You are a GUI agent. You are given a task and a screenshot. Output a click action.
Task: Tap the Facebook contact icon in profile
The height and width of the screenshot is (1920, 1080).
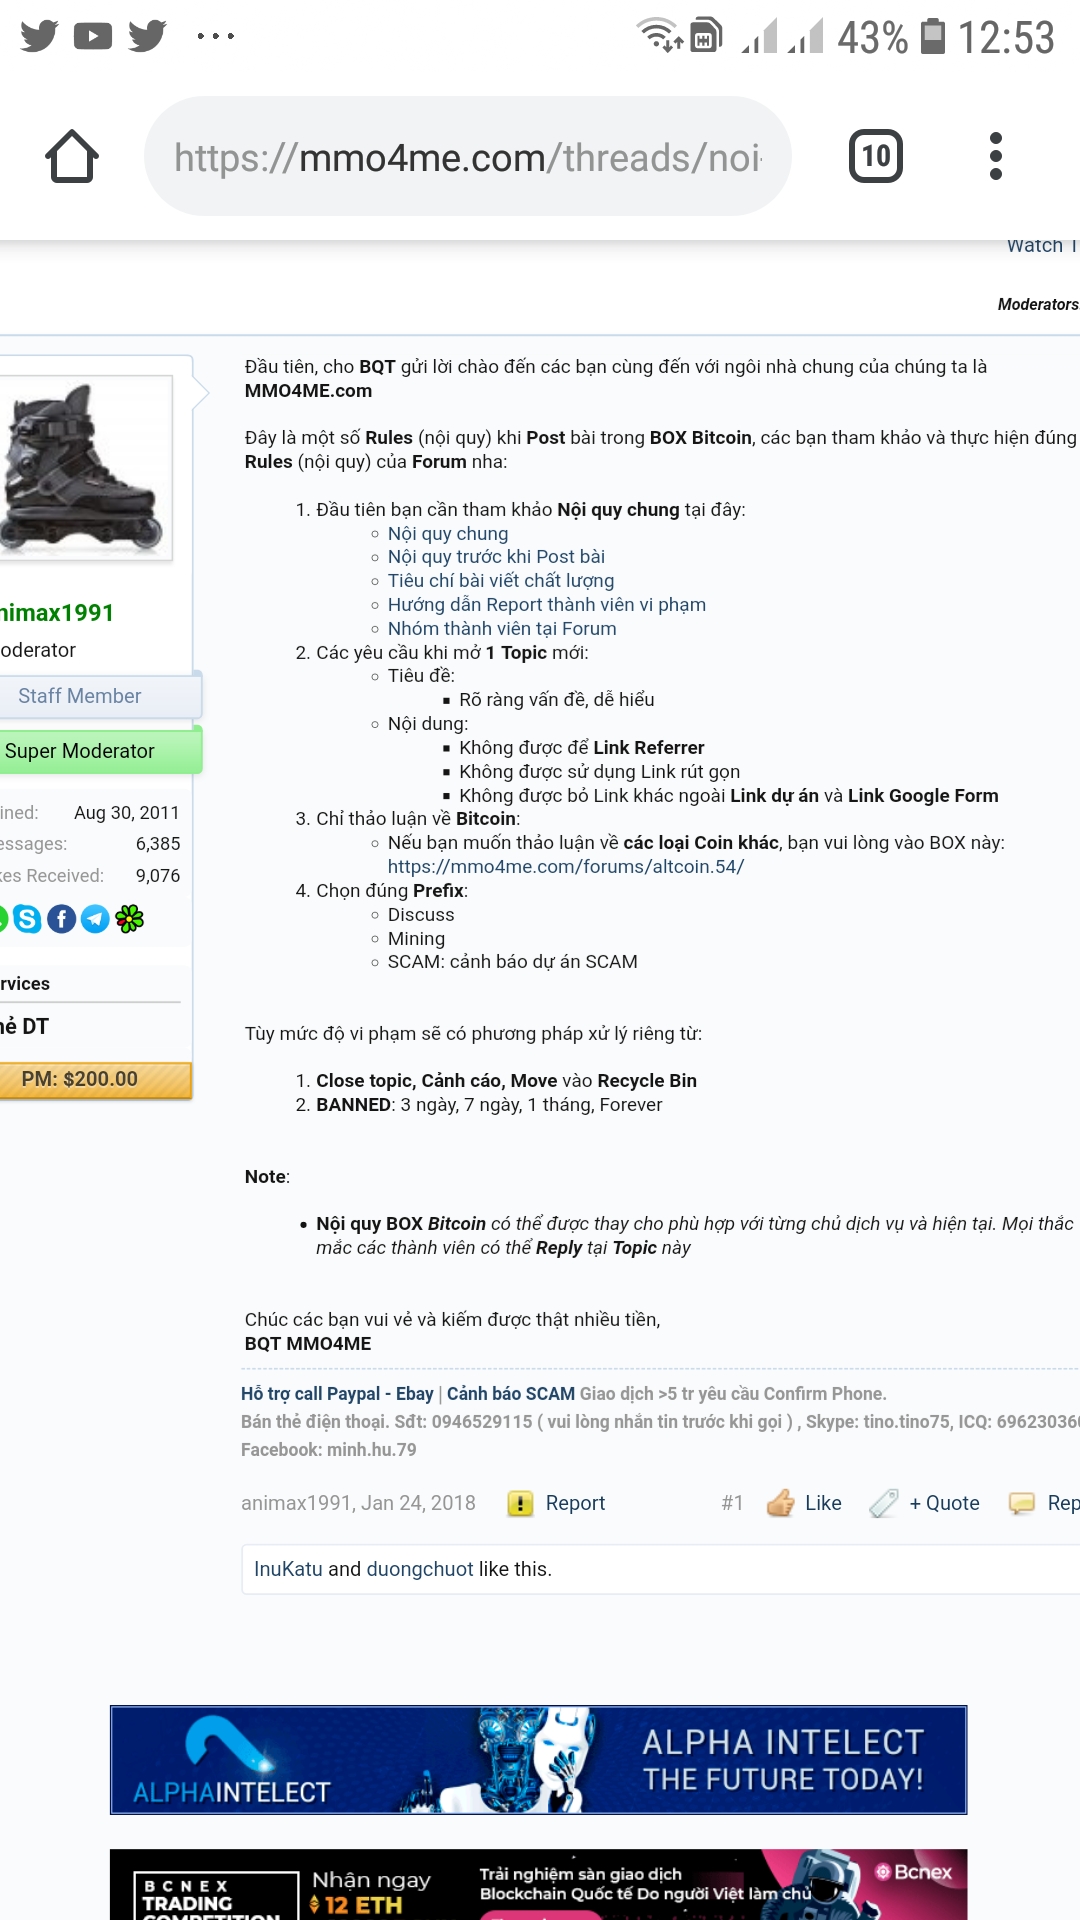(x=62, y=918)
